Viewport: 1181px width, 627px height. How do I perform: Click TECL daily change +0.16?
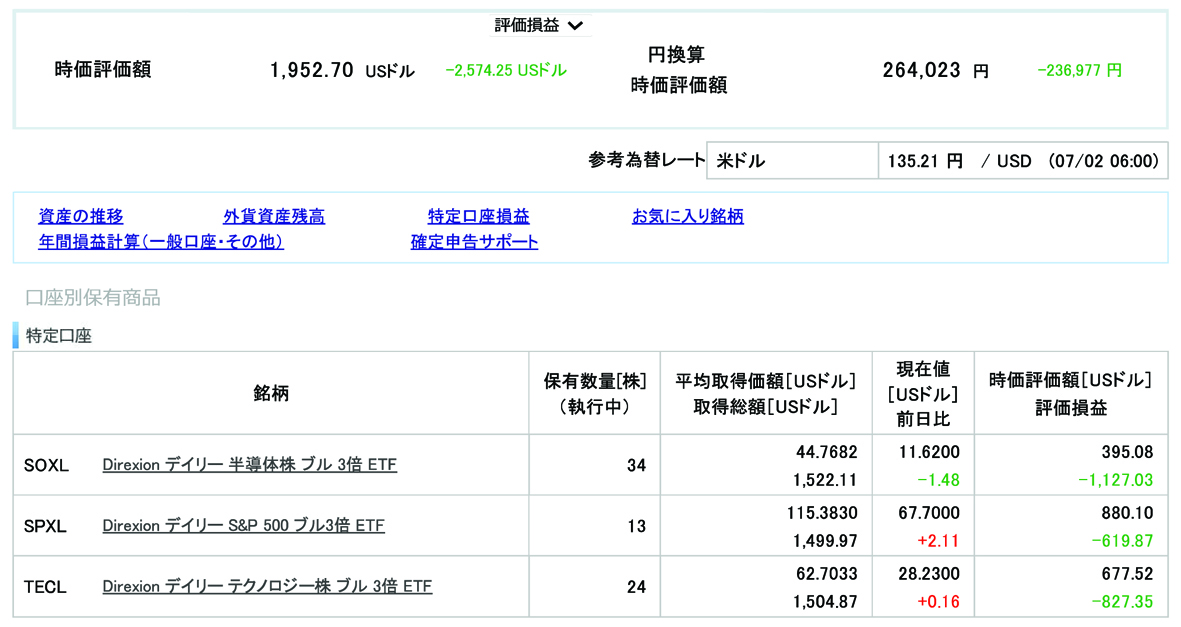pos(938,602)
